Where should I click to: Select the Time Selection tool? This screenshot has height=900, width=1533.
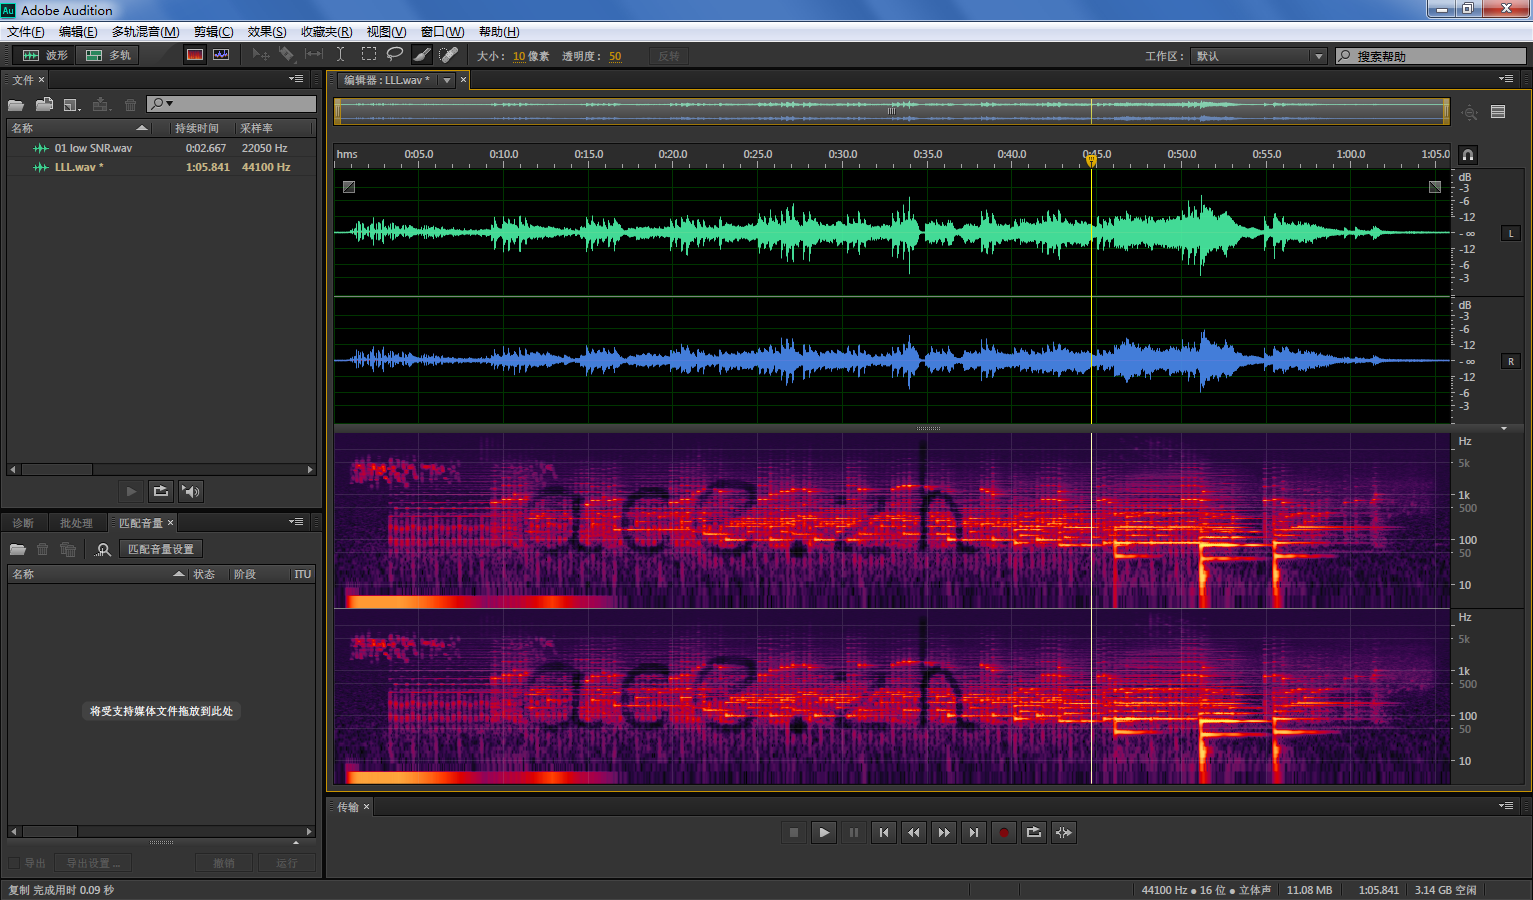click(341, 55)
